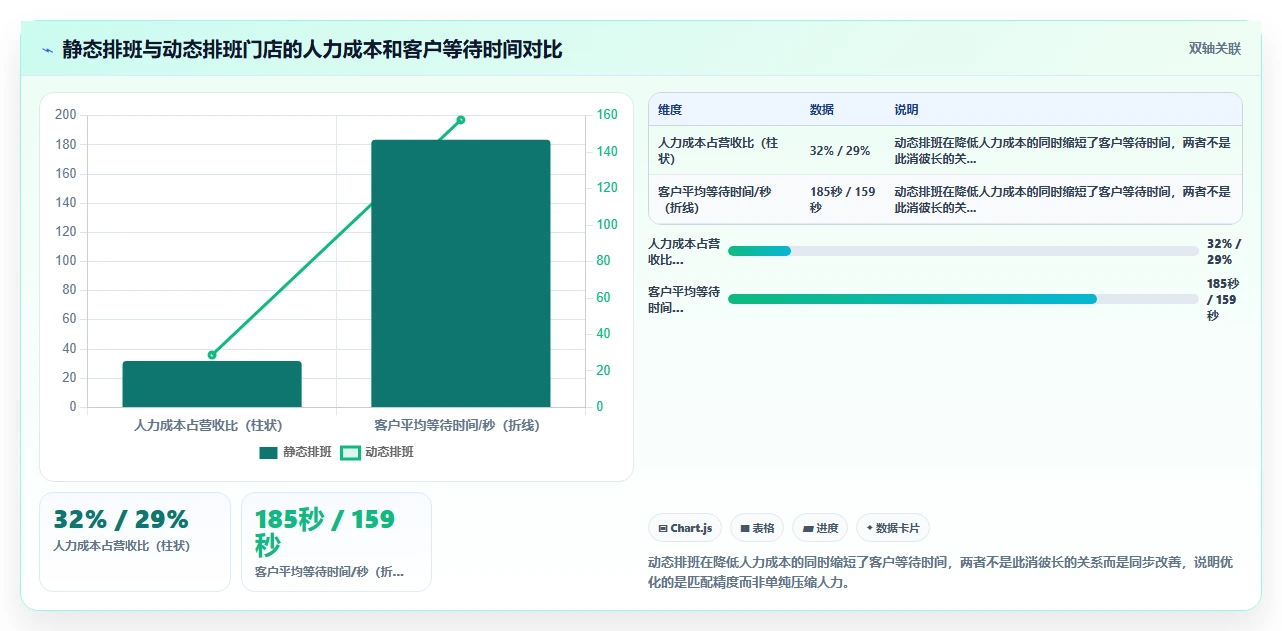The width and height of the screenshot is (1282, 631).
Task: Click the 32% / 29% value beside progress bar
Action: [1224, 251]
